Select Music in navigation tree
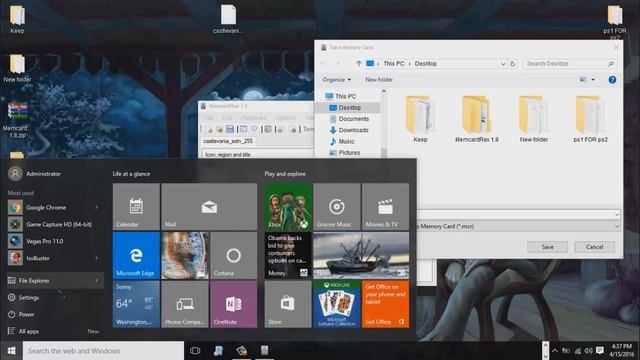The height and width of the screenshot is (360, 640). (x=346, y=141)
